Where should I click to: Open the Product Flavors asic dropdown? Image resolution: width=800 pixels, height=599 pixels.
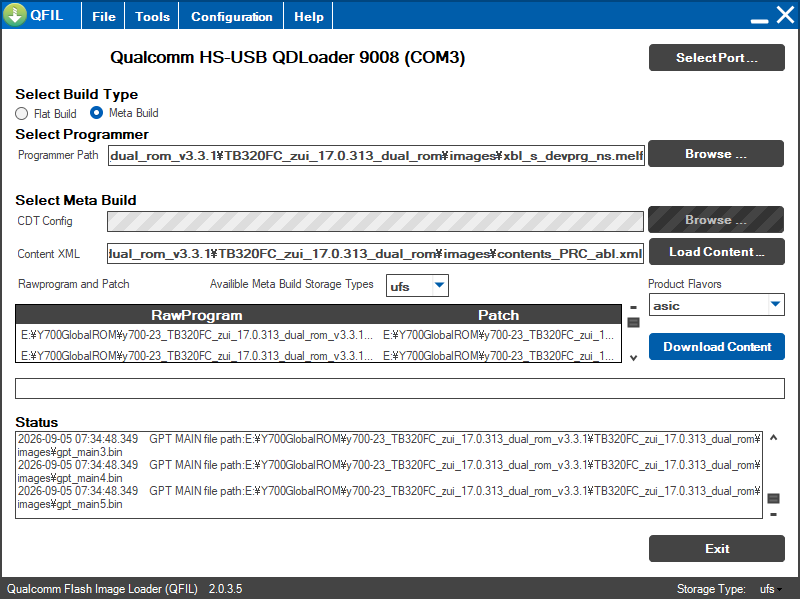click(716, 305)
